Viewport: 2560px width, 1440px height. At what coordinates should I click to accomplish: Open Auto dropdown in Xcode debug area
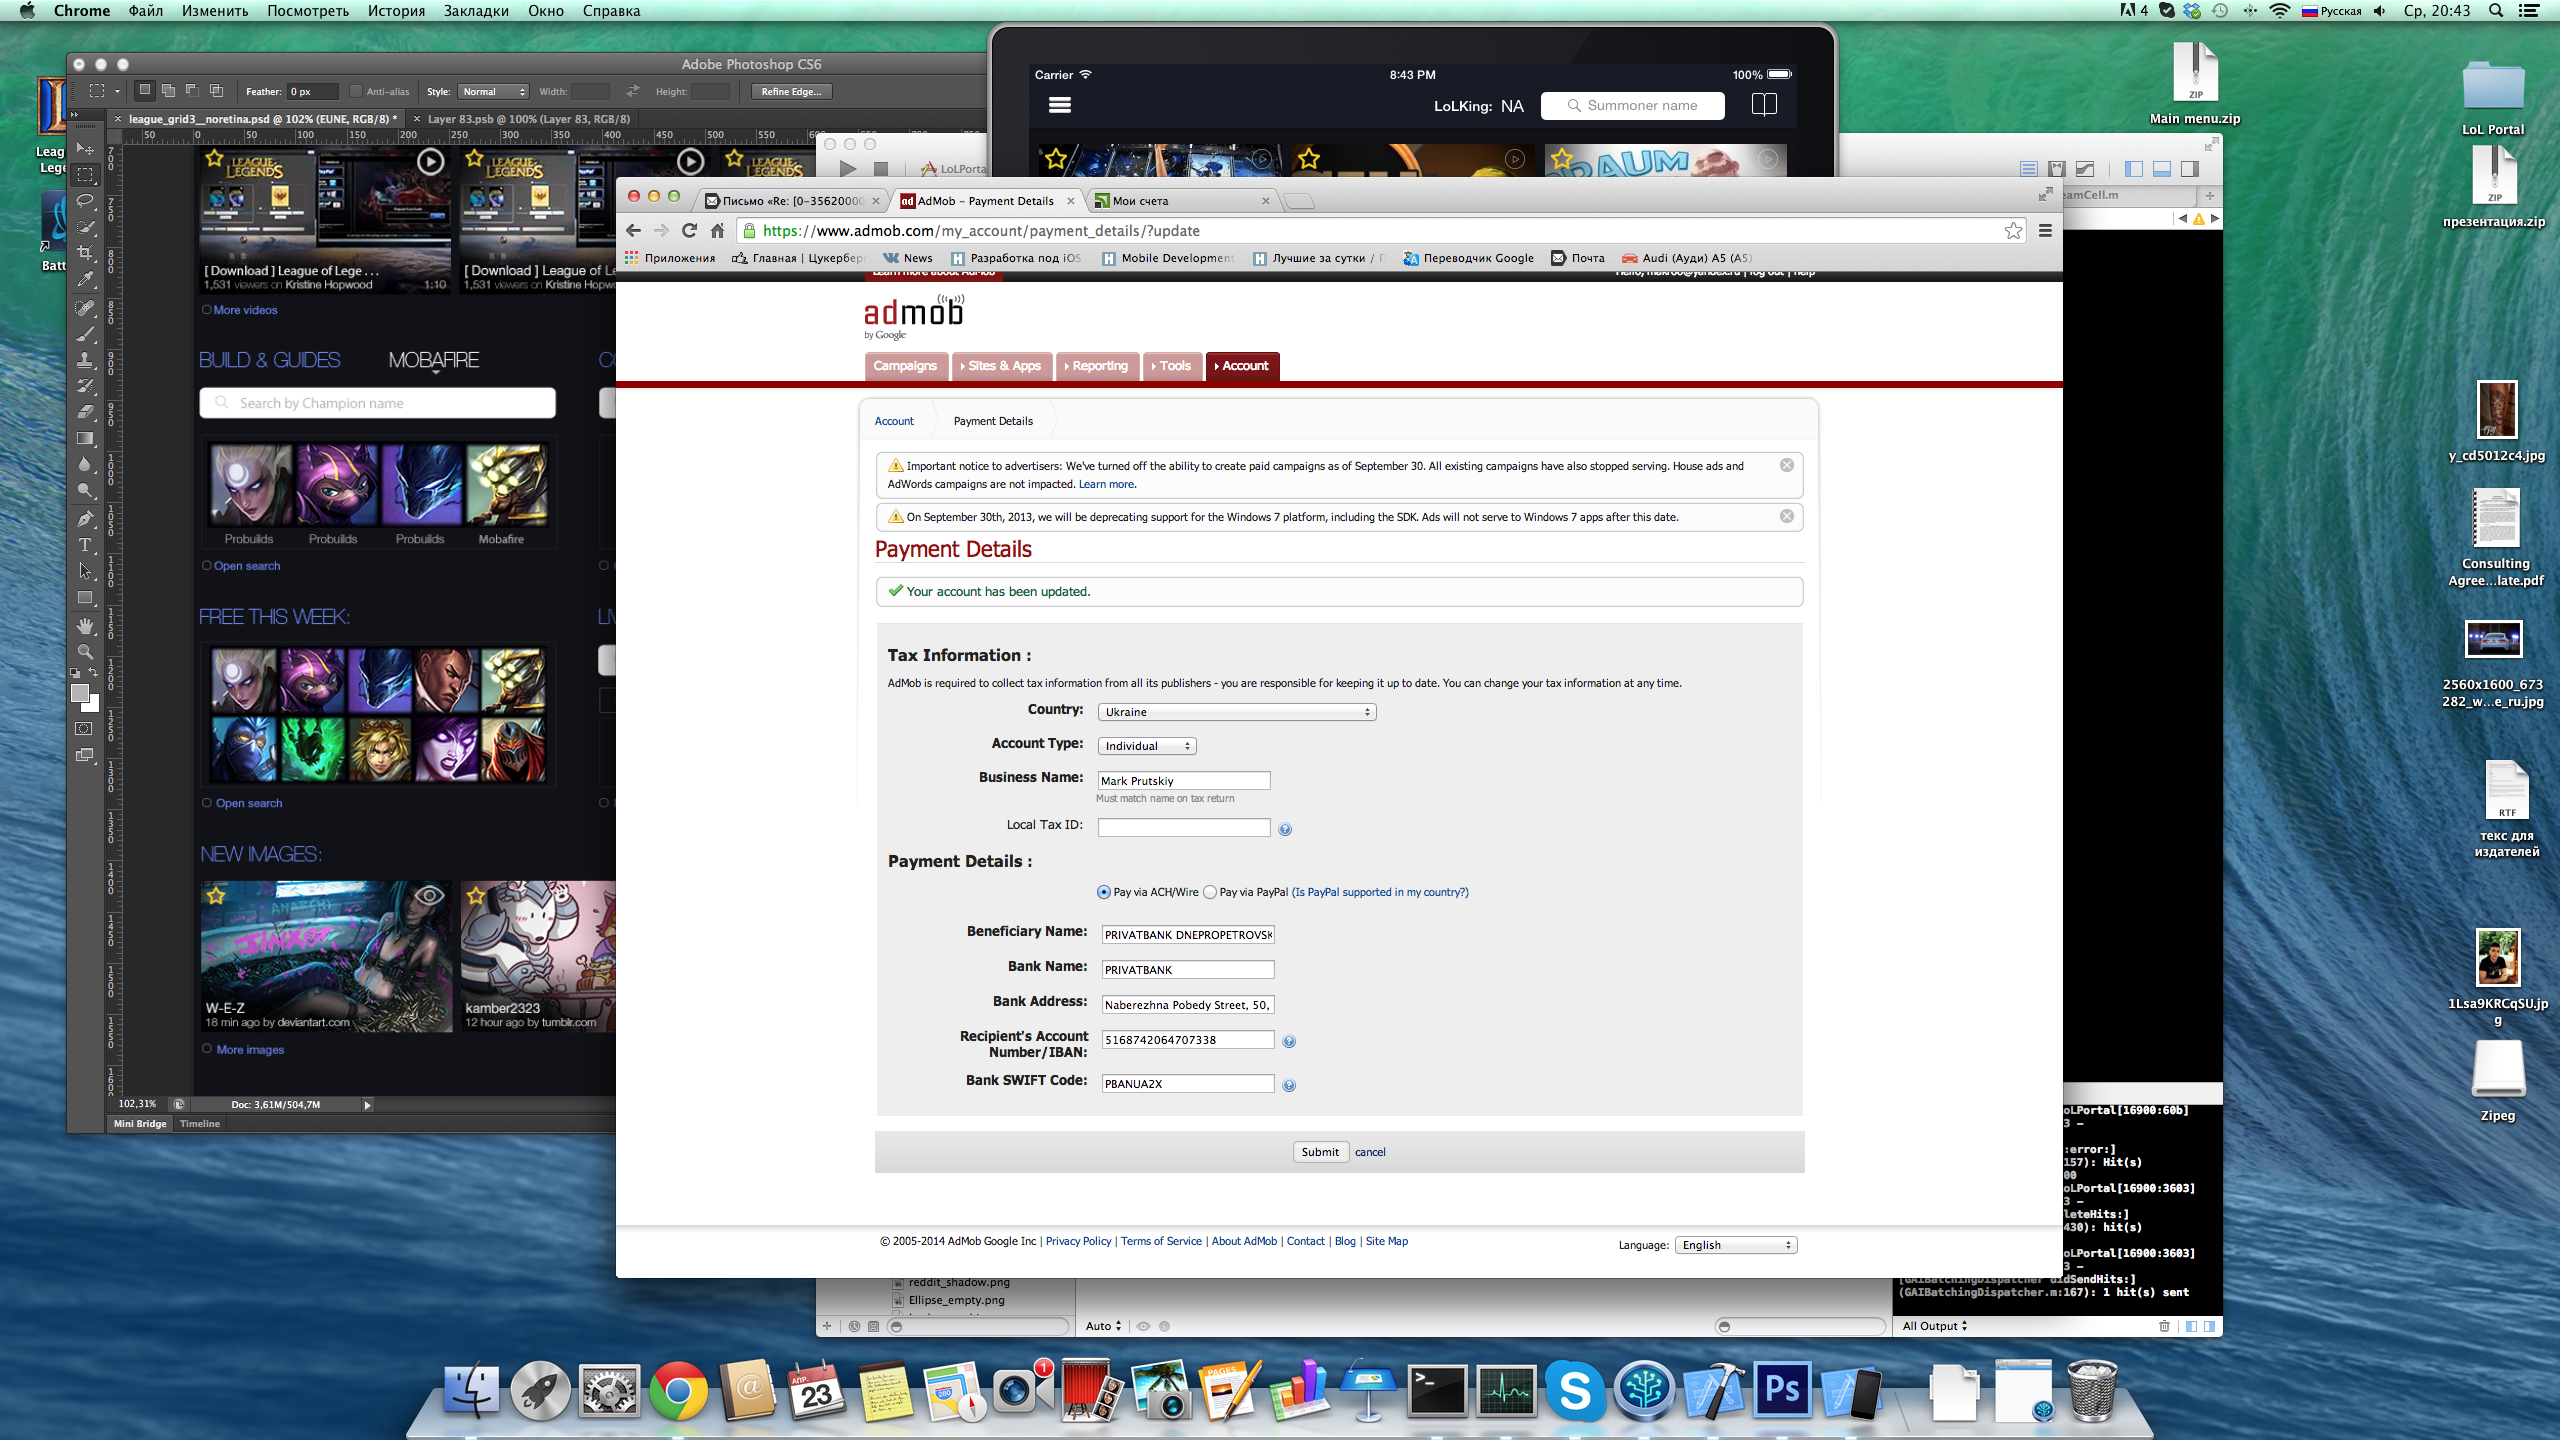pos(1104,1326)
